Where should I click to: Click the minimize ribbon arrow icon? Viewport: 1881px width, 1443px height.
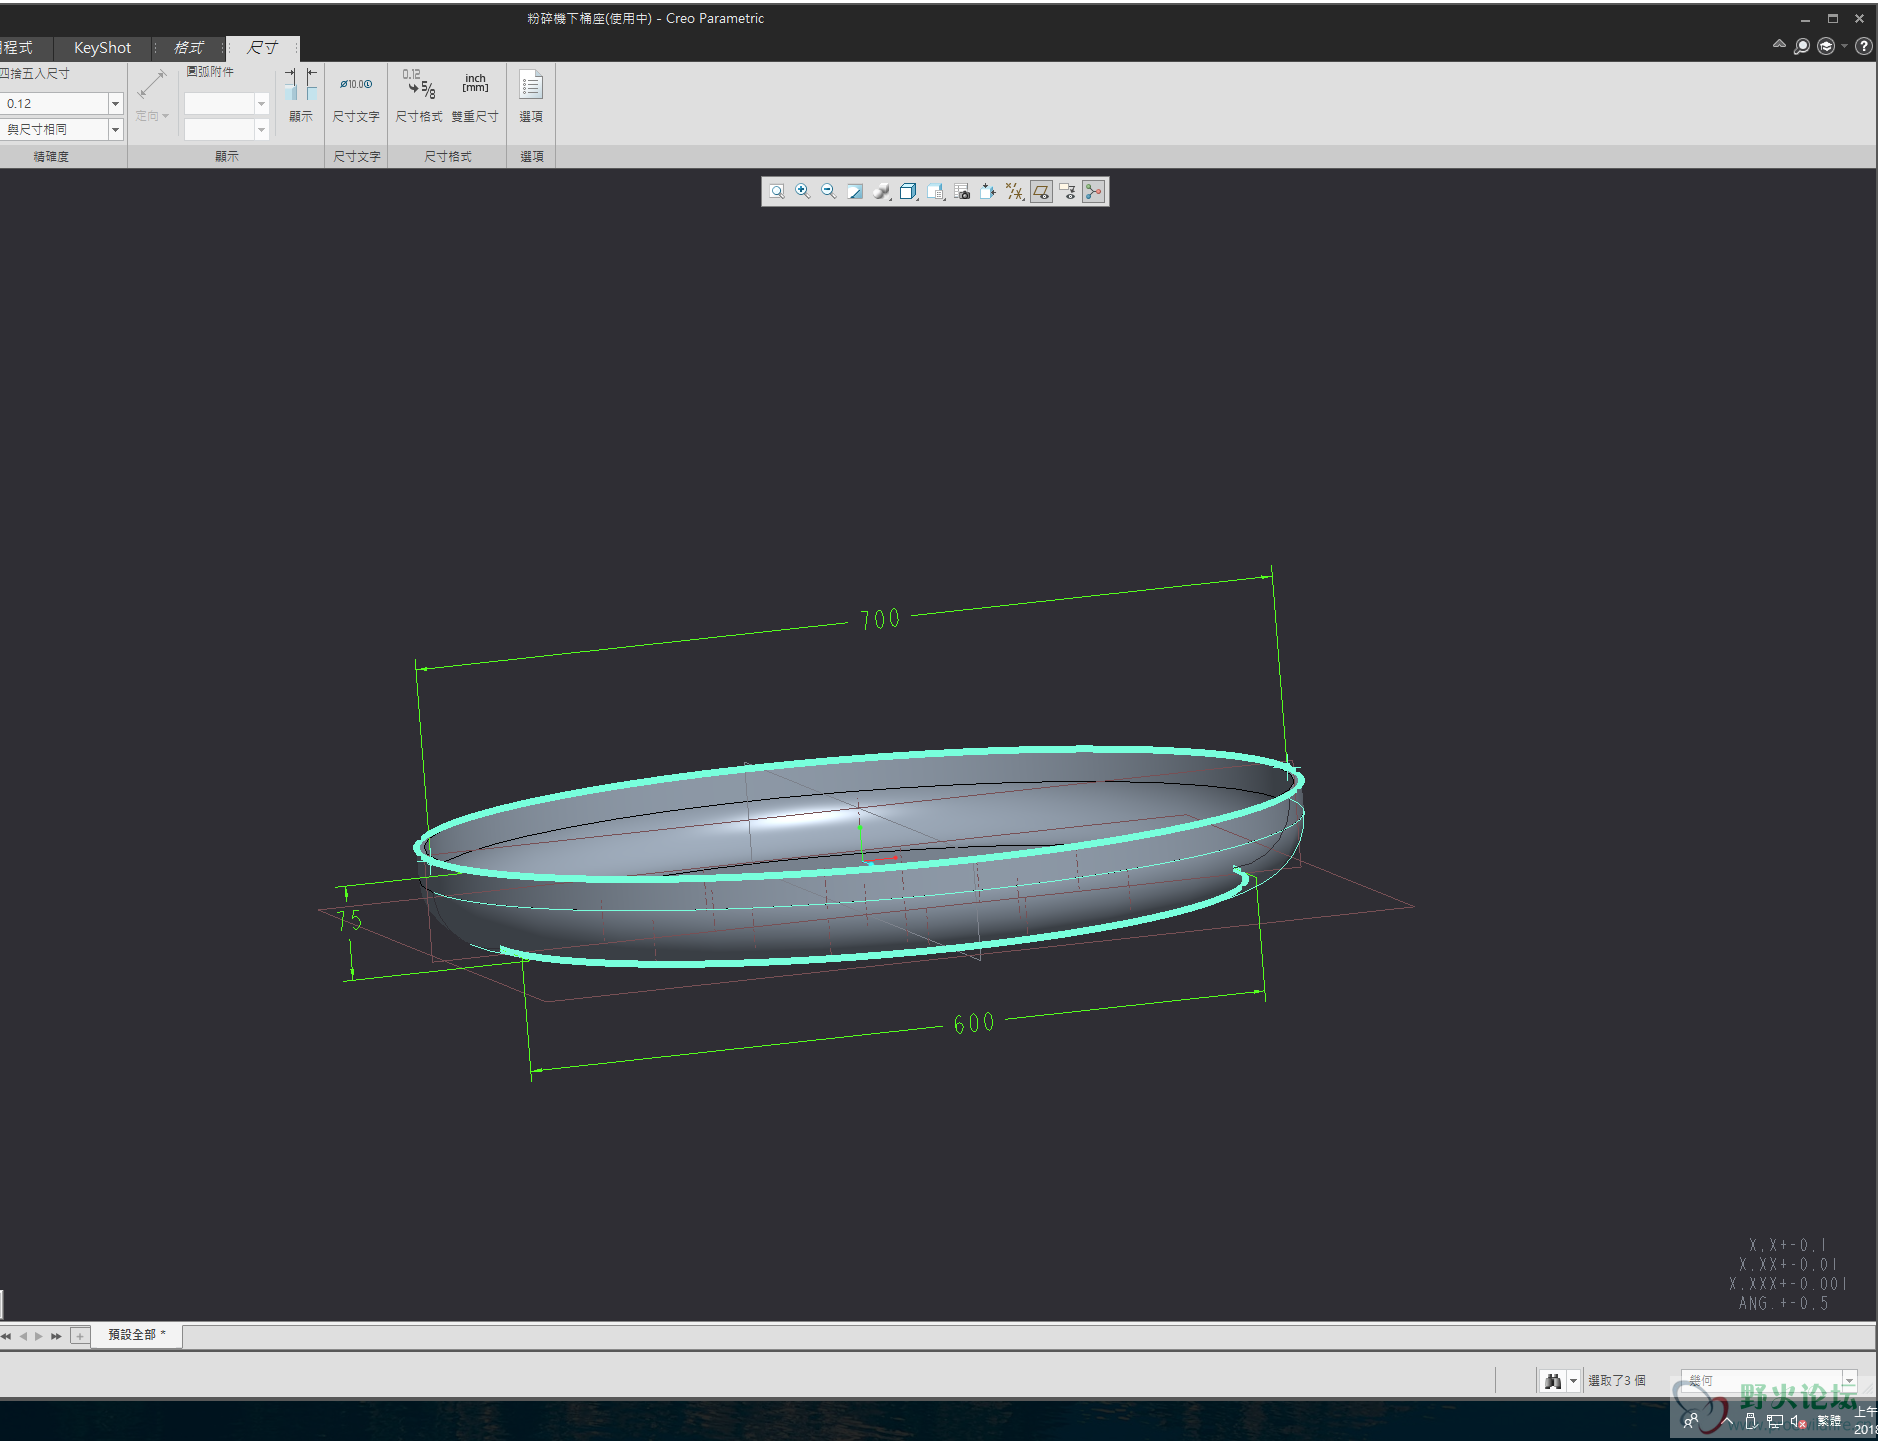[1779, 44]
